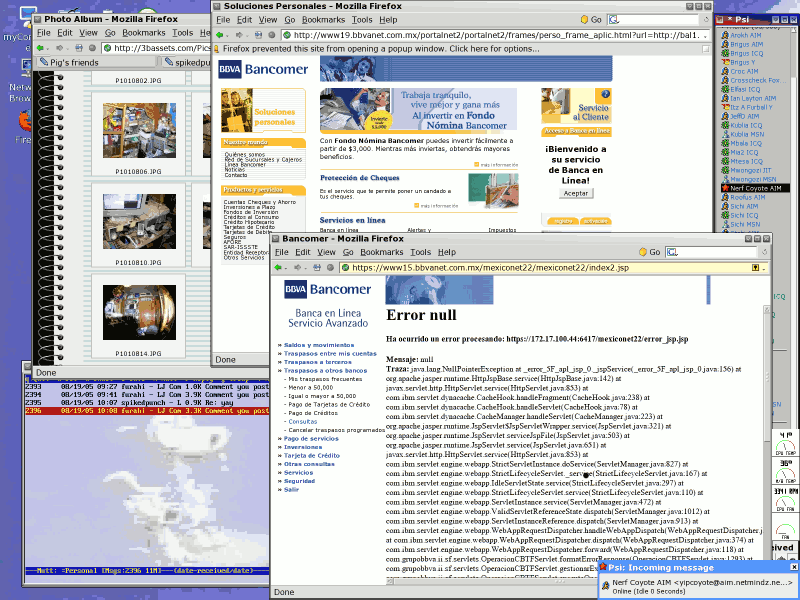
Task: Click the star icon beside Nerf Coyote AIM in Psi
Action: click(x=724, y=189)
